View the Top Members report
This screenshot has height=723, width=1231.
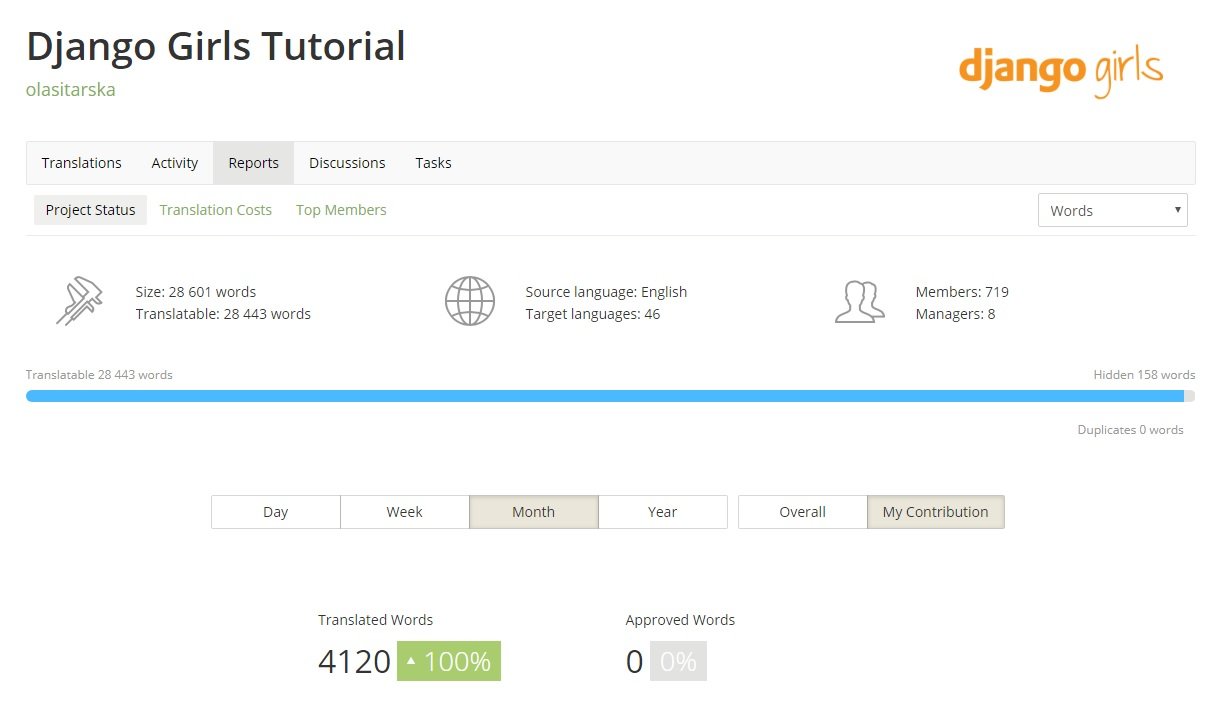[341, 210]
